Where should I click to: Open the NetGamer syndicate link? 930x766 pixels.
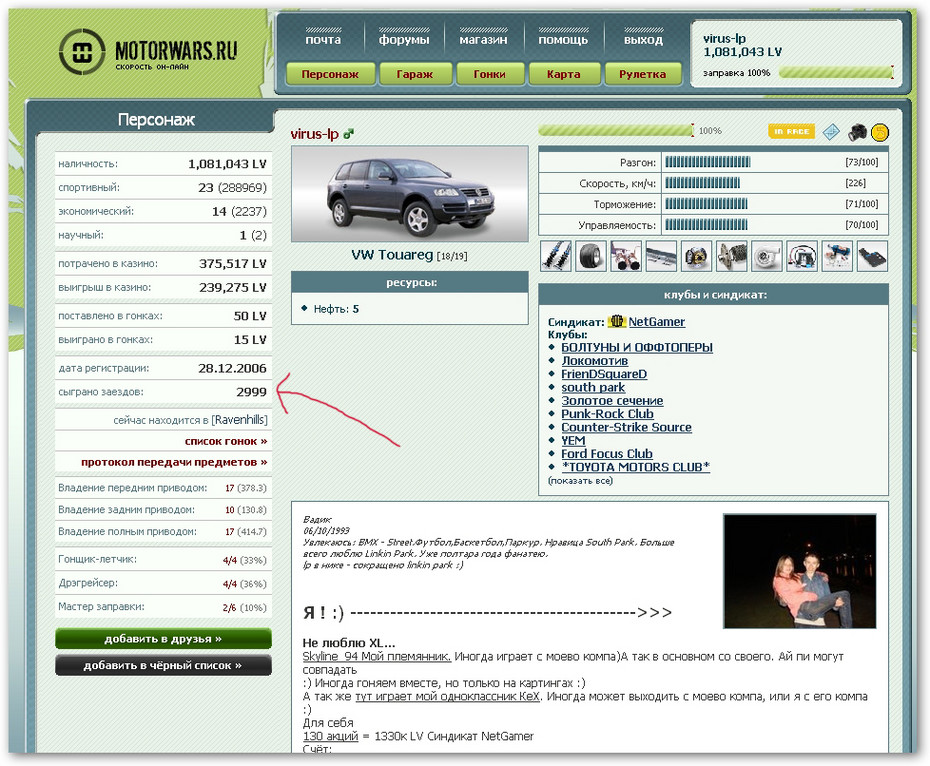tap(657, 322)
